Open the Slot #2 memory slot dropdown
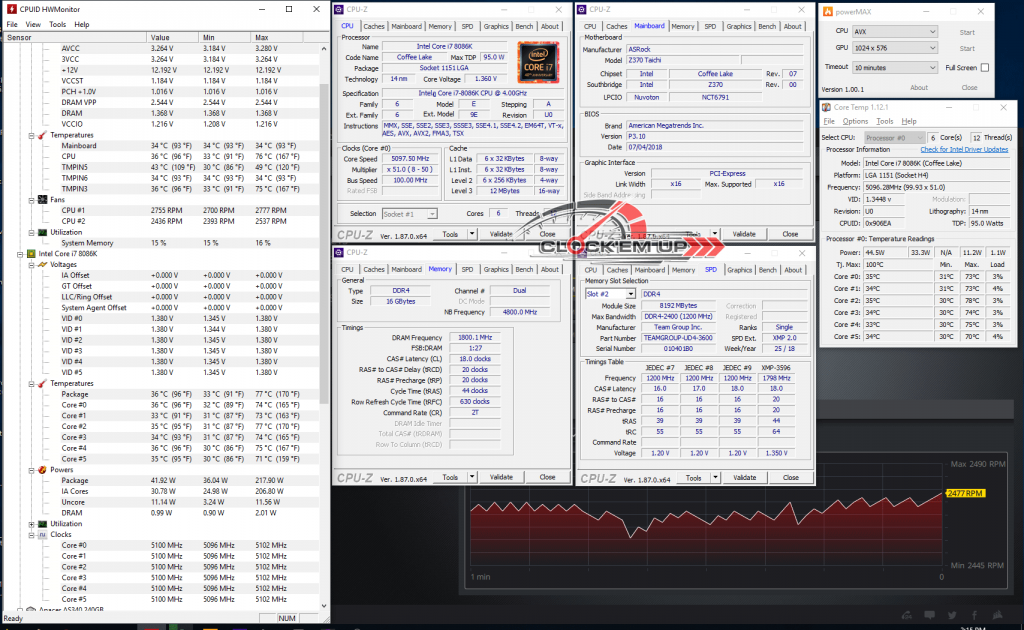 pyautogui.click(x=610, y=294)
